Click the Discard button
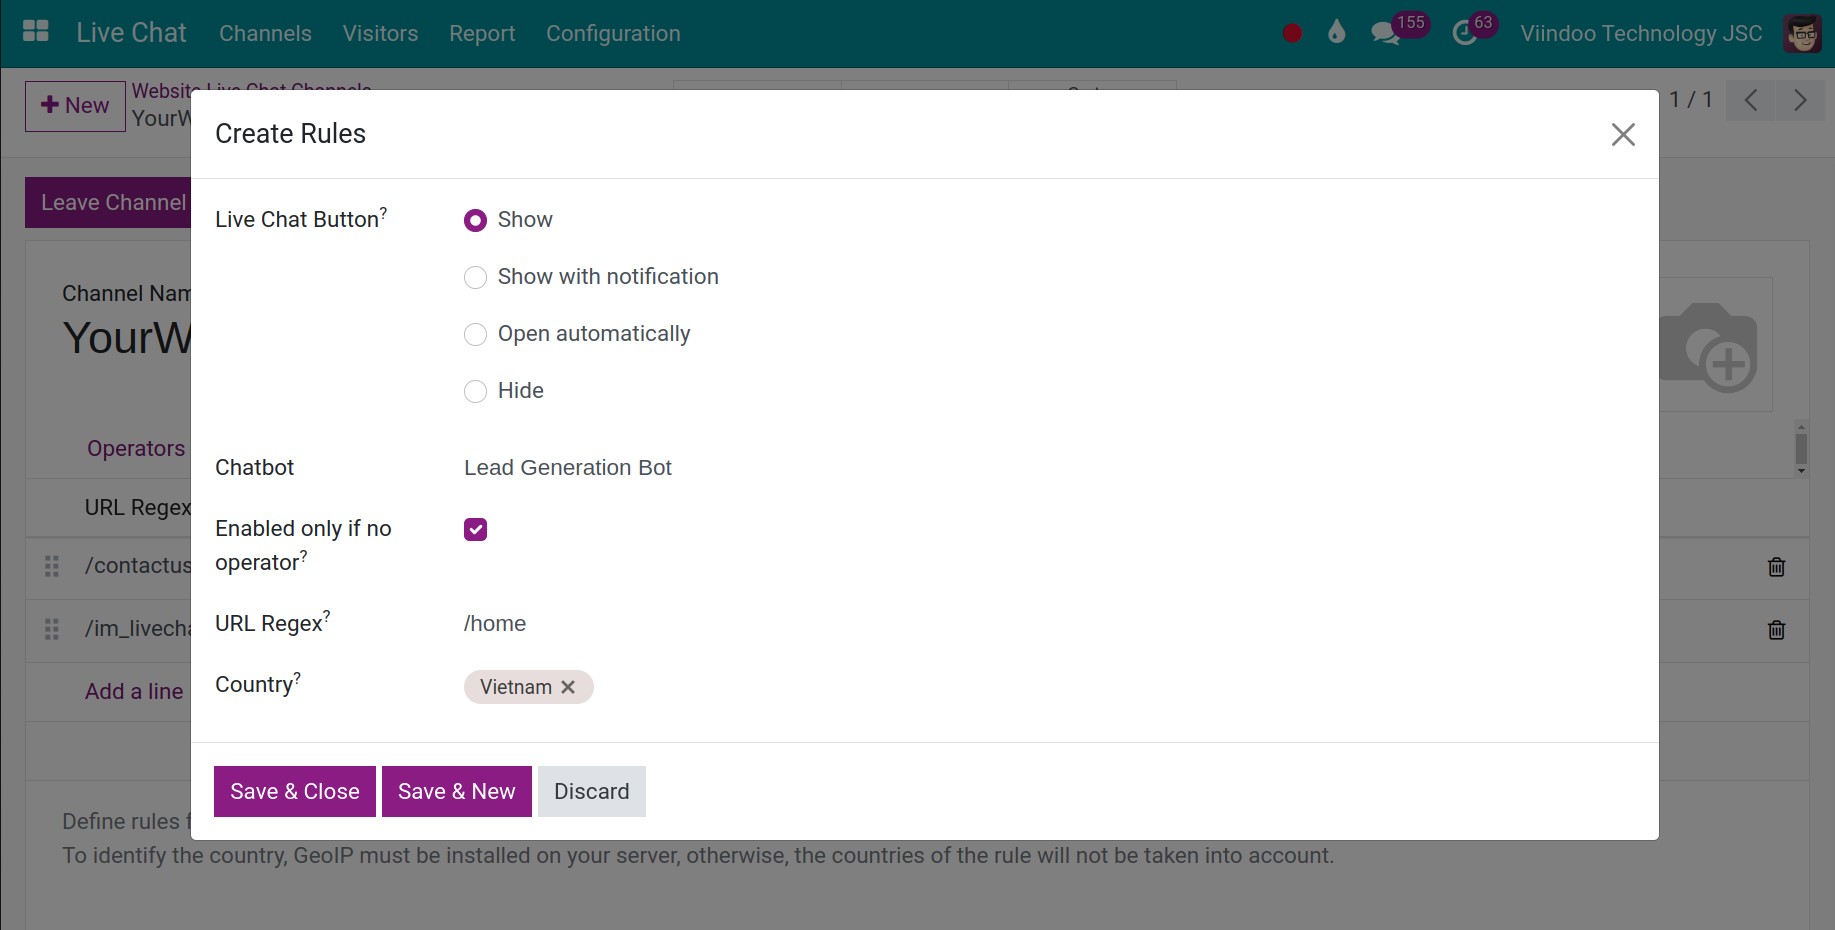This screenshot has width=1835, height=930. [x=591, y=791]
